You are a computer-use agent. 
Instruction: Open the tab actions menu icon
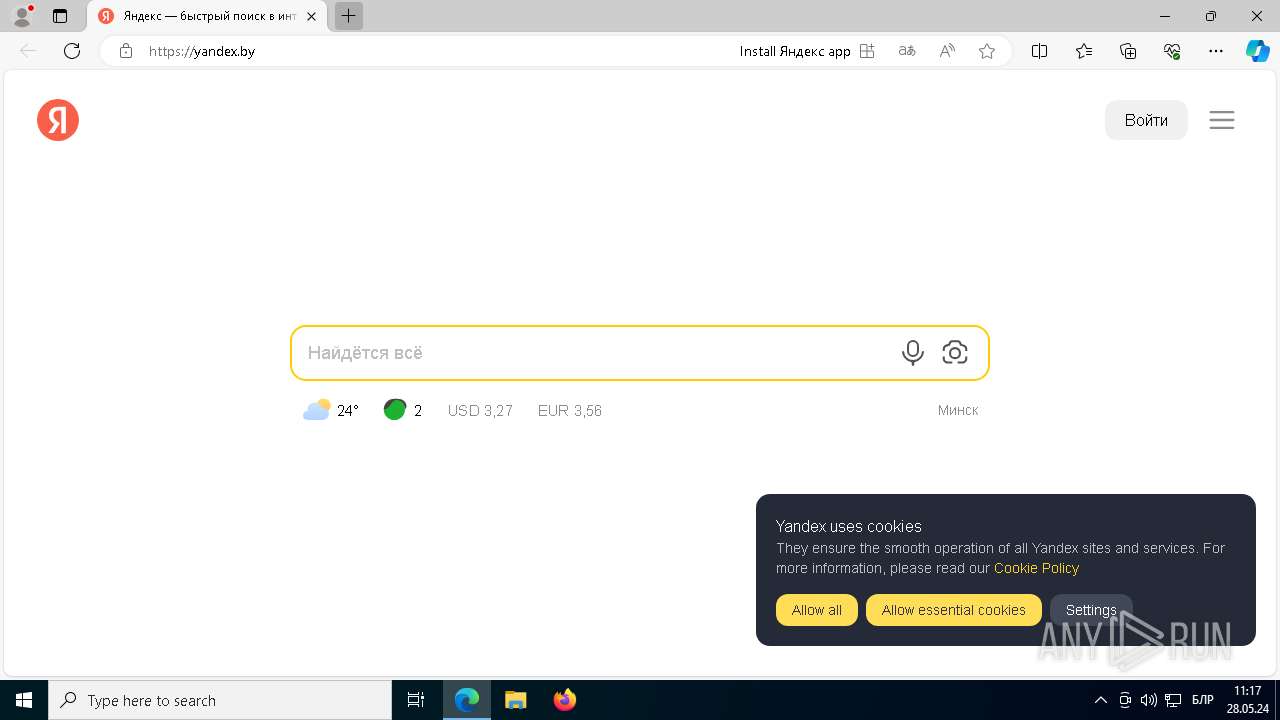click(60, 16)
